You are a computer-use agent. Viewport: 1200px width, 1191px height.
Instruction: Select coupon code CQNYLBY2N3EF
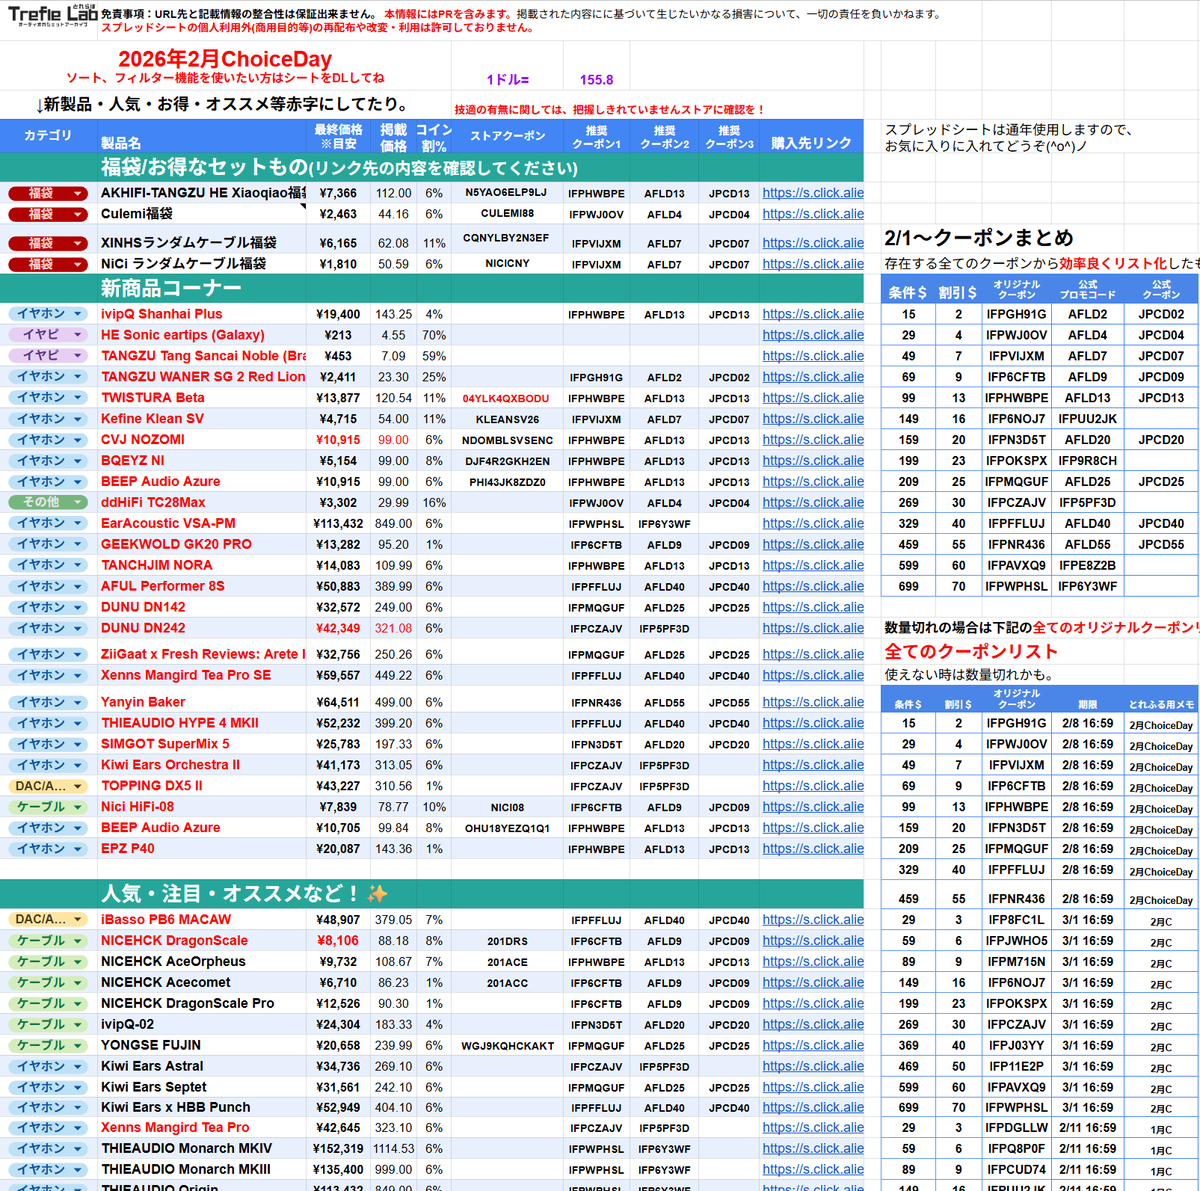click(506, 238)
